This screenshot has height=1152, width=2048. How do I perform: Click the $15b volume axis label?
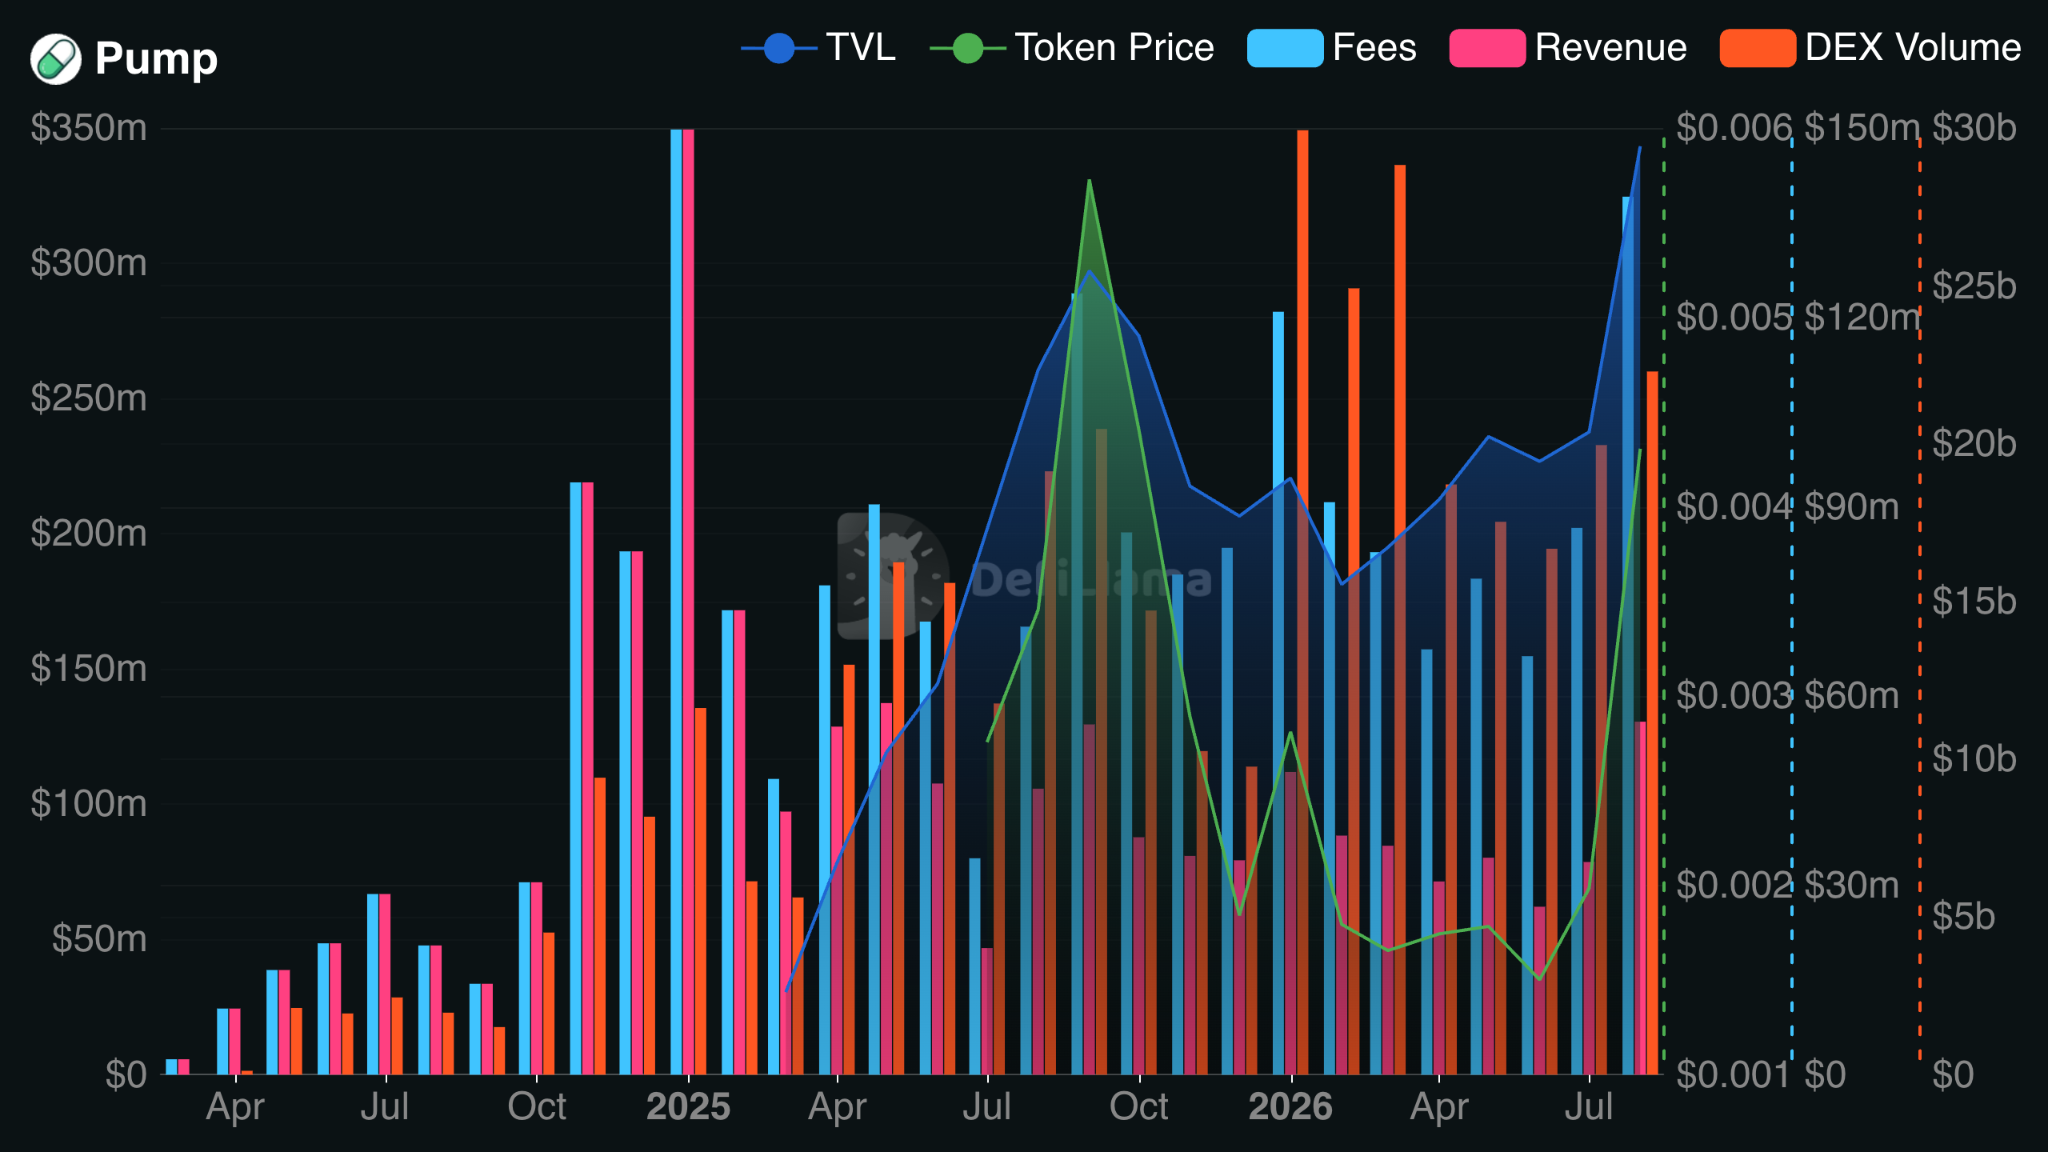[x=1974, y=601]
